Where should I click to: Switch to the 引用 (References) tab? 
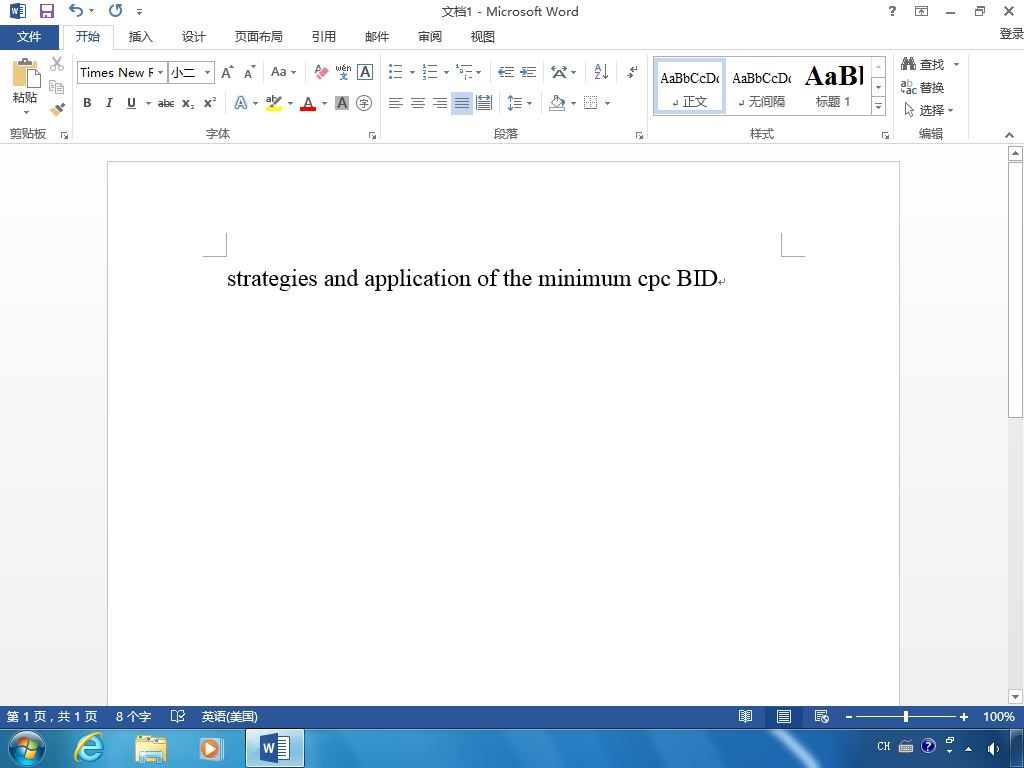[323, 37]
